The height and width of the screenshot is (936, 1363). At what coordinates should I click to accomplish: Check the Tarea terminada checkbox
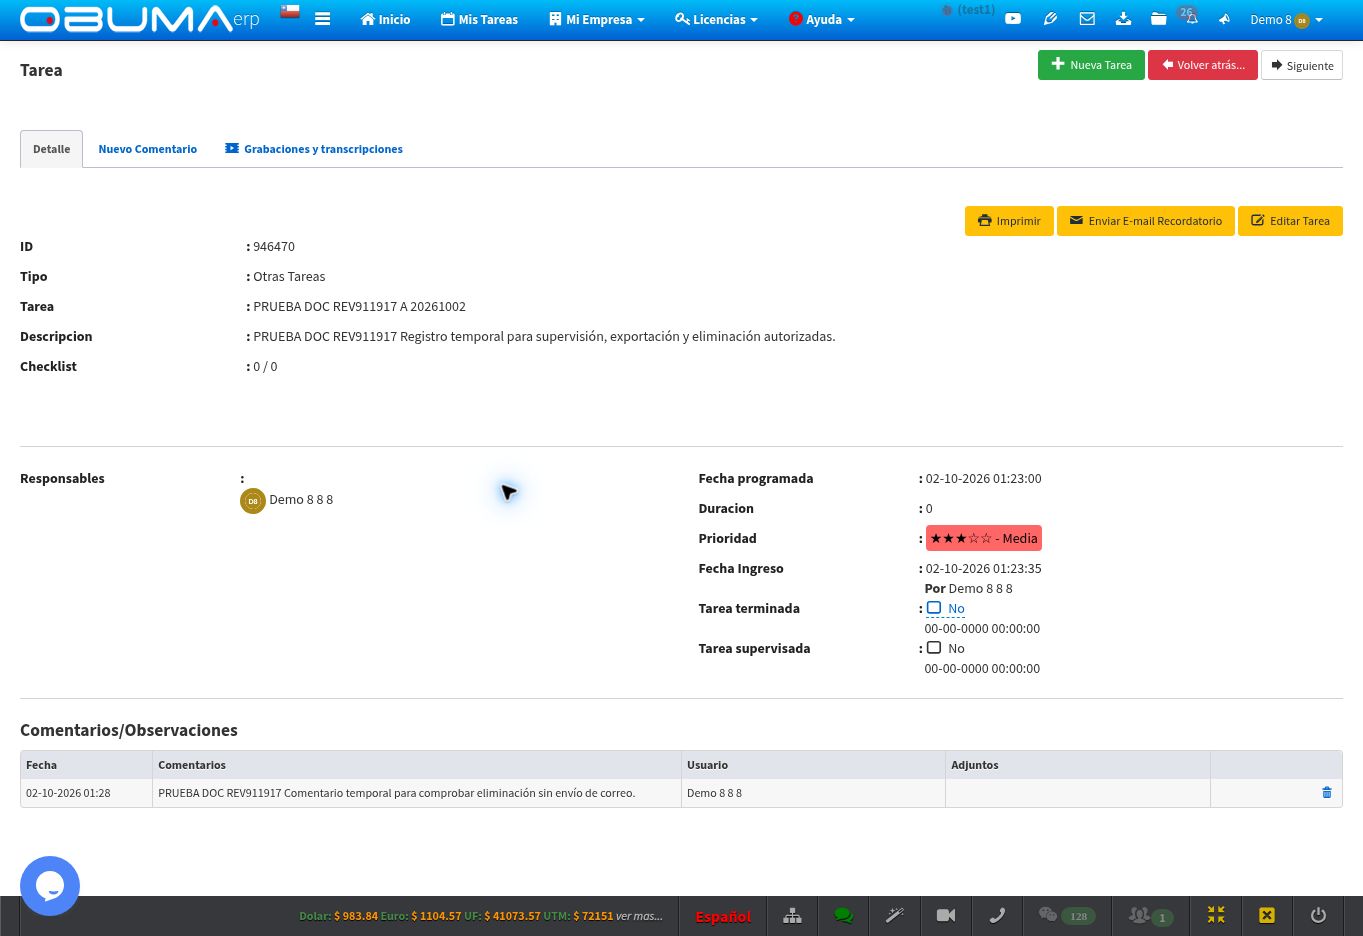click(934, 607)
